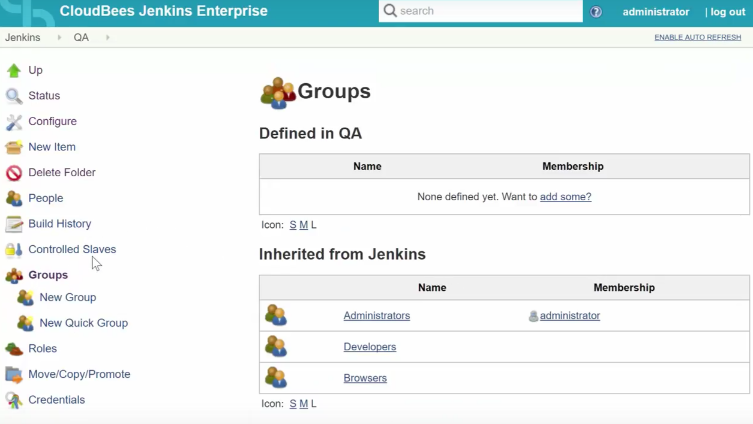Click the Move/Copy/Promote folder icon
This screenshot has height=424, width=753.
point(13,375)
